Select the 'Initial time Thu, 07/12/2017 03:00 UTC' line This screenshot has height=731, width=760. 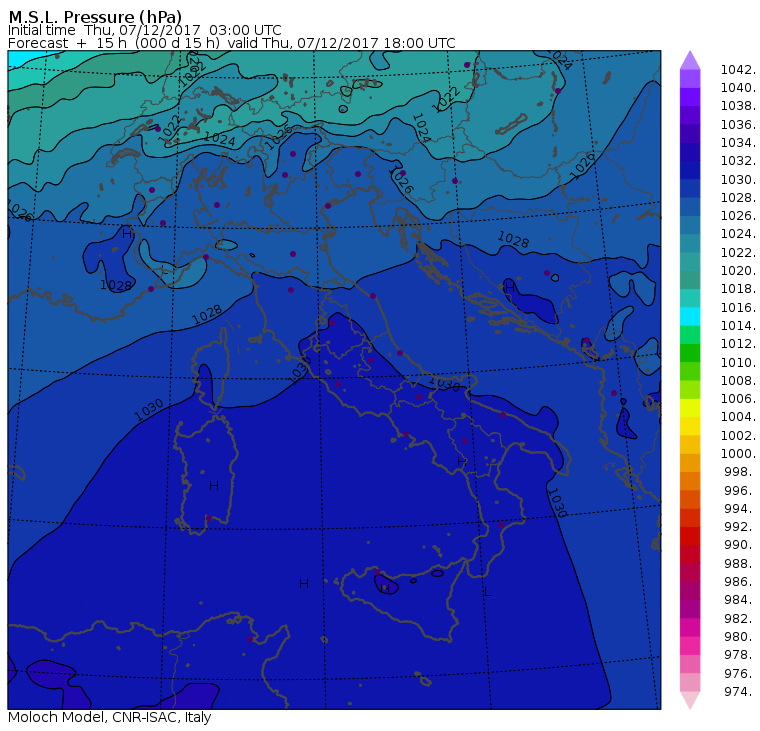[144, 30]
